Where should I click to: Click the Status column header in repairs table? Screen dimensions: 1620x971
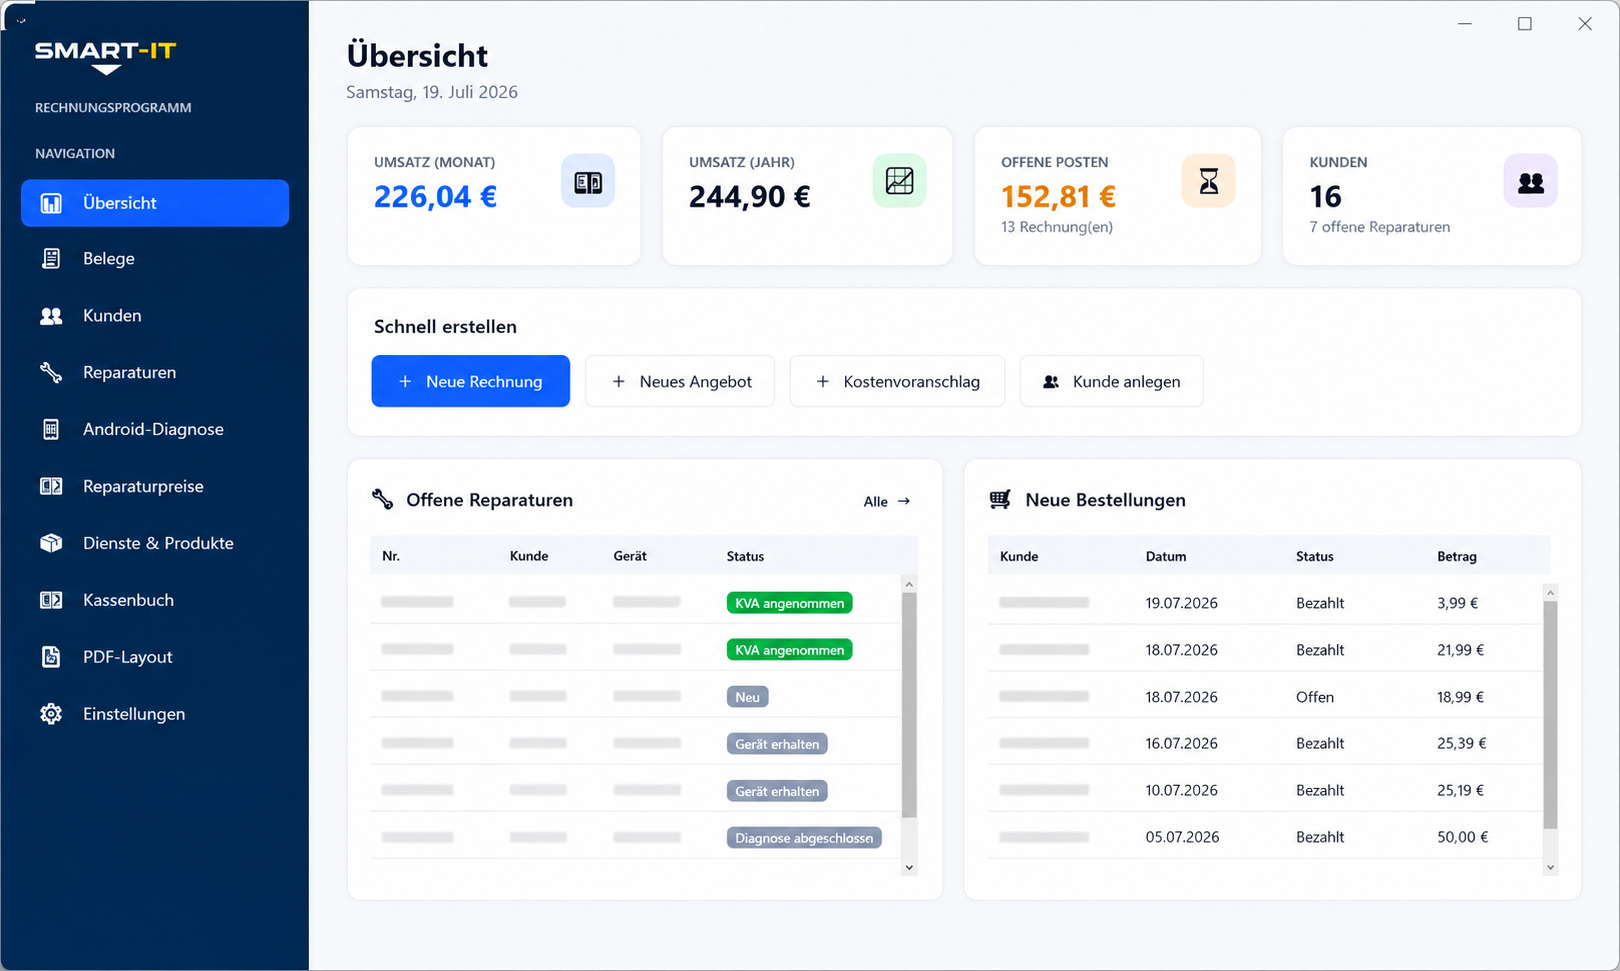[745, 556]
